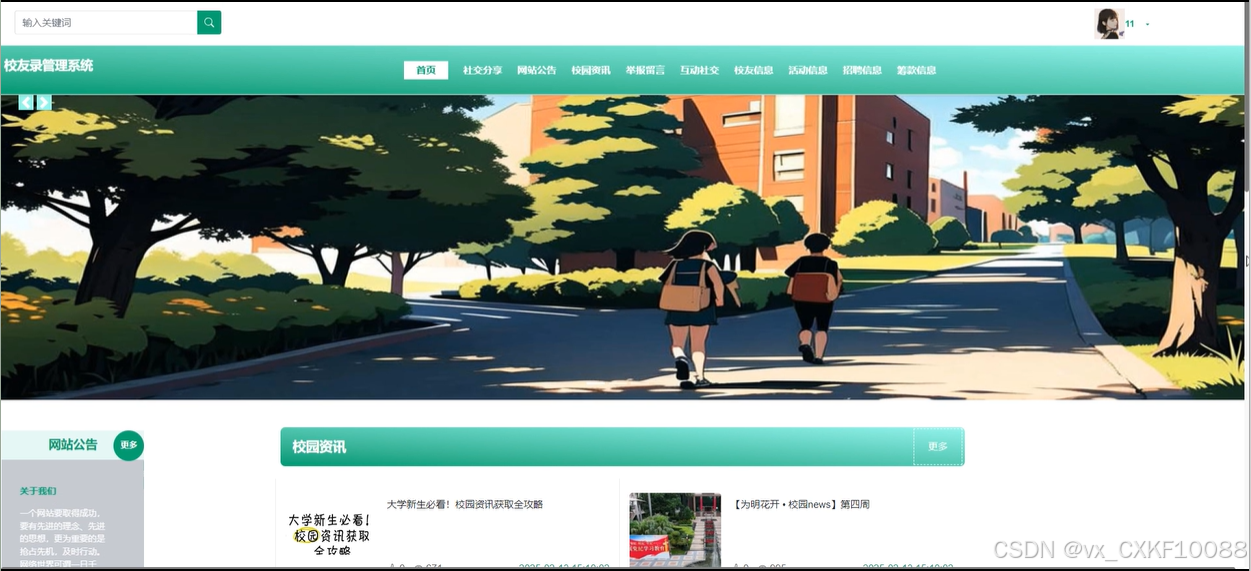Expand the user 11 dropdown arrow
The image size is (1251, 571).
(x=1147, y=24)
